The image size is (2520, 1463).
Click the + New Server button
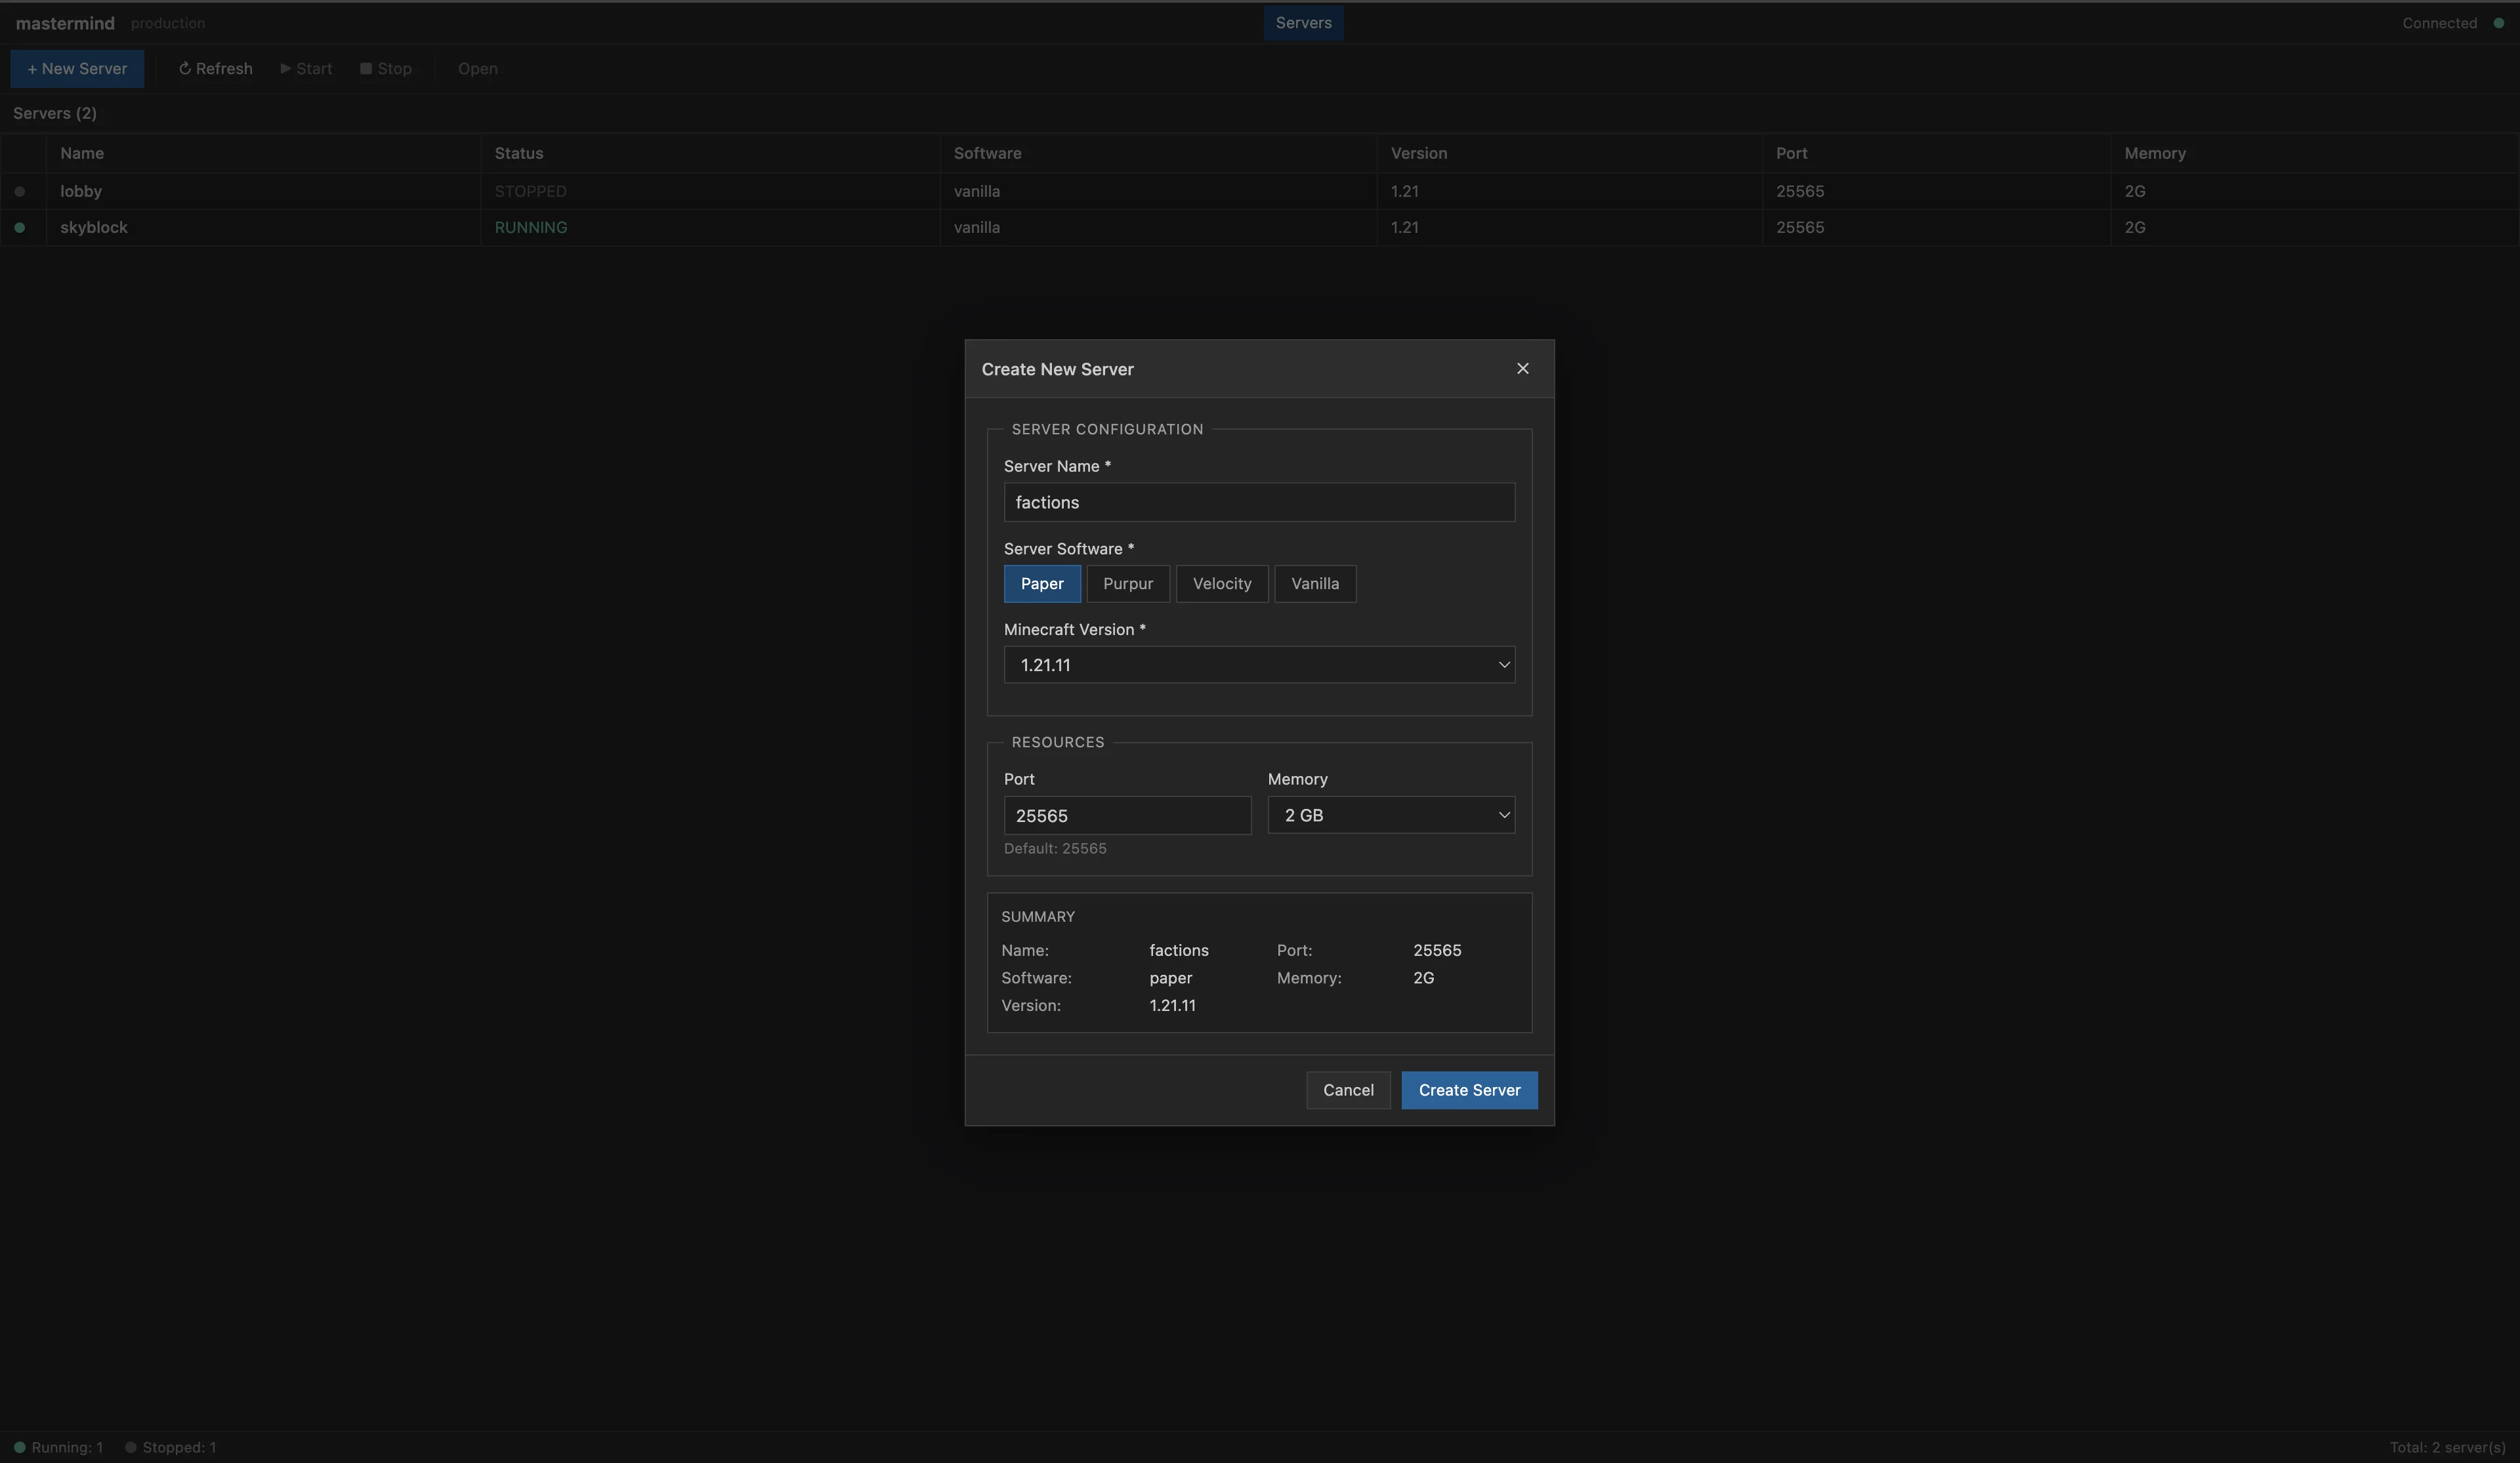click(x=77, y=69)
